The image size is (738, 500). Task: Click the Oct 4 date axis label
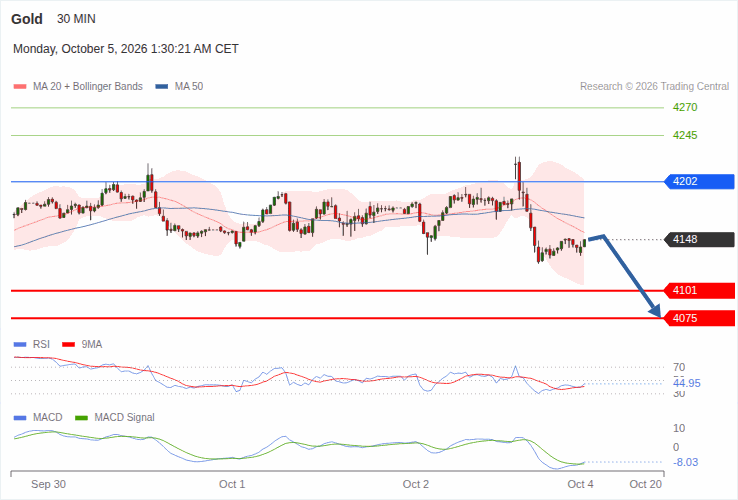pos(580,484)
